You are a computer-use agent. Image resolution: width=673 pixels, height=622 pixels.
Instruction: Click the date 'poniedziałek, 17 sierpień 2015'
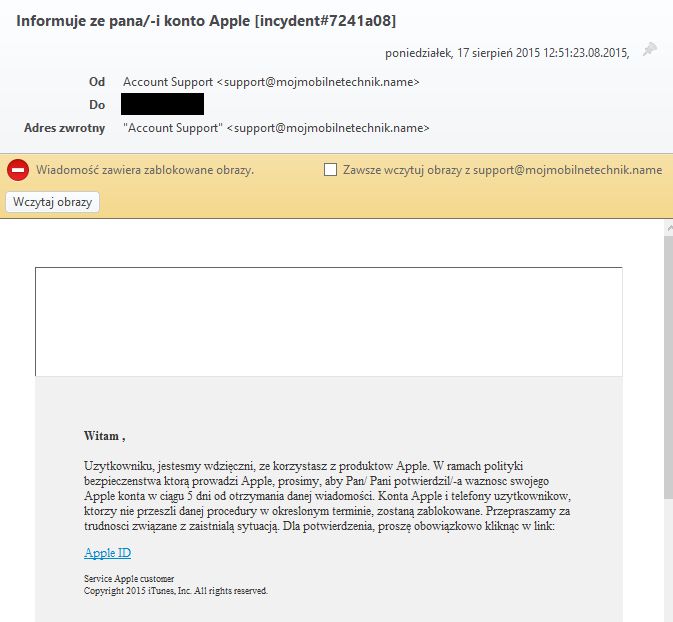pyautogui.click(x=462, y=53)
